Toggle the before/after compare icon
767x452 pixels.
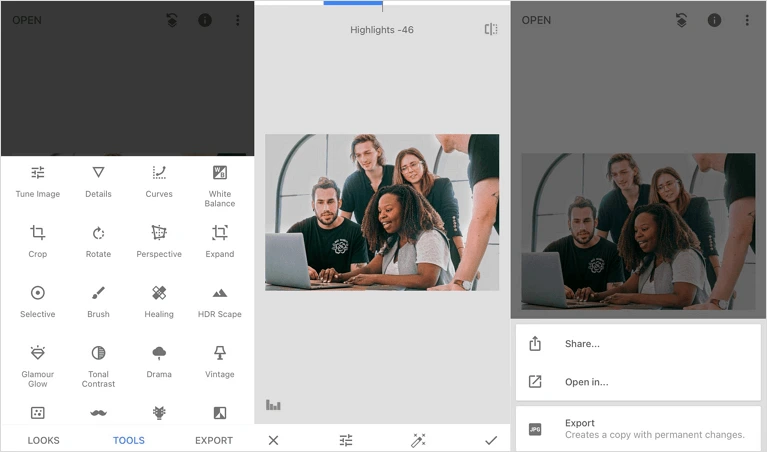491,29
